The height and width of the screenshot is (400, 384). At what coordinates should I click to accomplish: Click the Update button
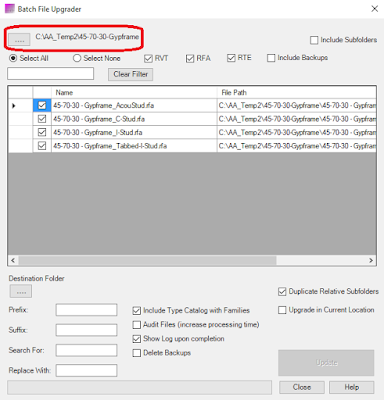(326, 363)
